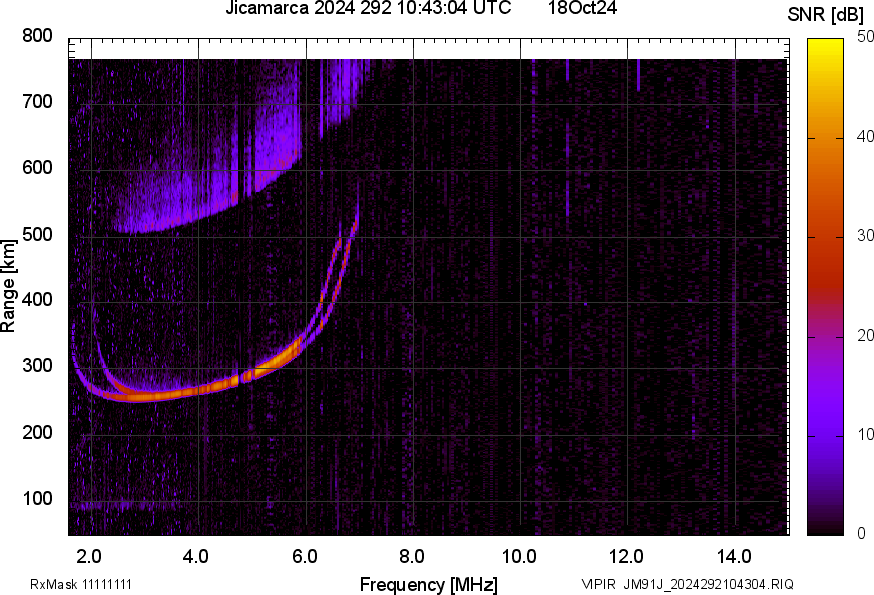
Task: Click the '300' range tick label
Action: [37, 366]
